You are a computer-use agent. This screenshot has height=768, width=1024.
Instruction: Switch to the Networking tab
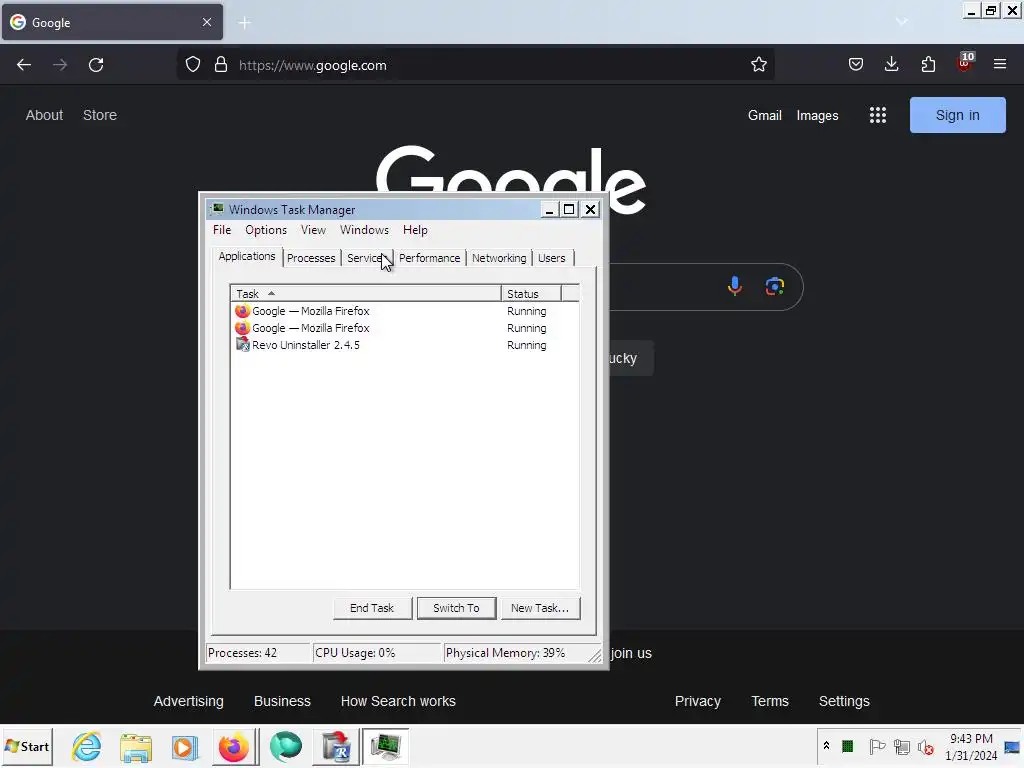499,258
